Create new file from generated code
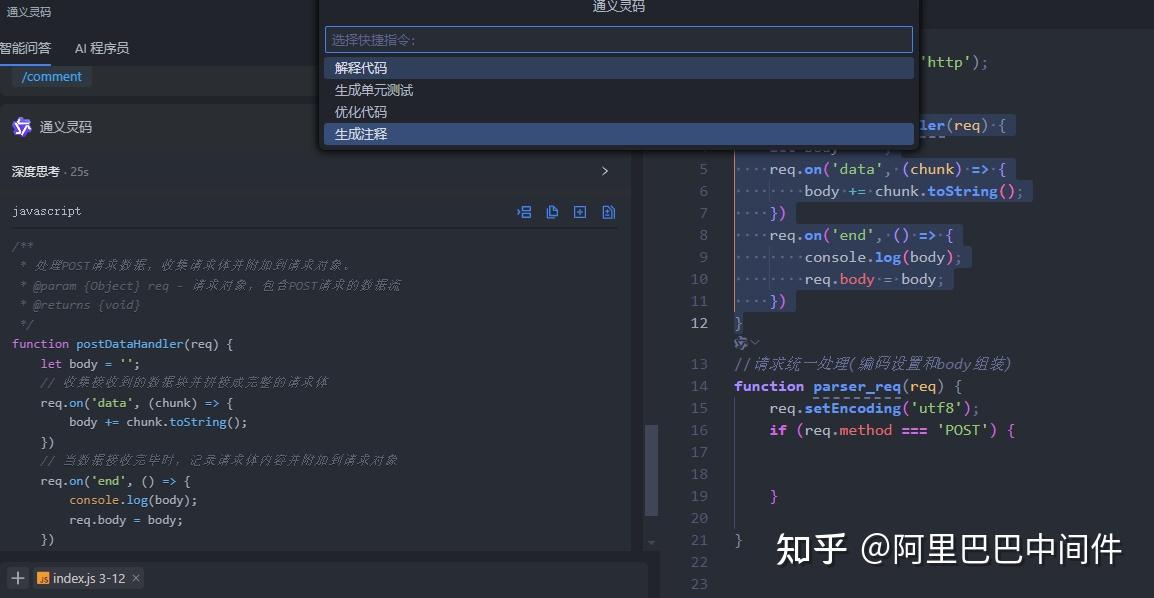1154x598 pixels. coord(580,212)
